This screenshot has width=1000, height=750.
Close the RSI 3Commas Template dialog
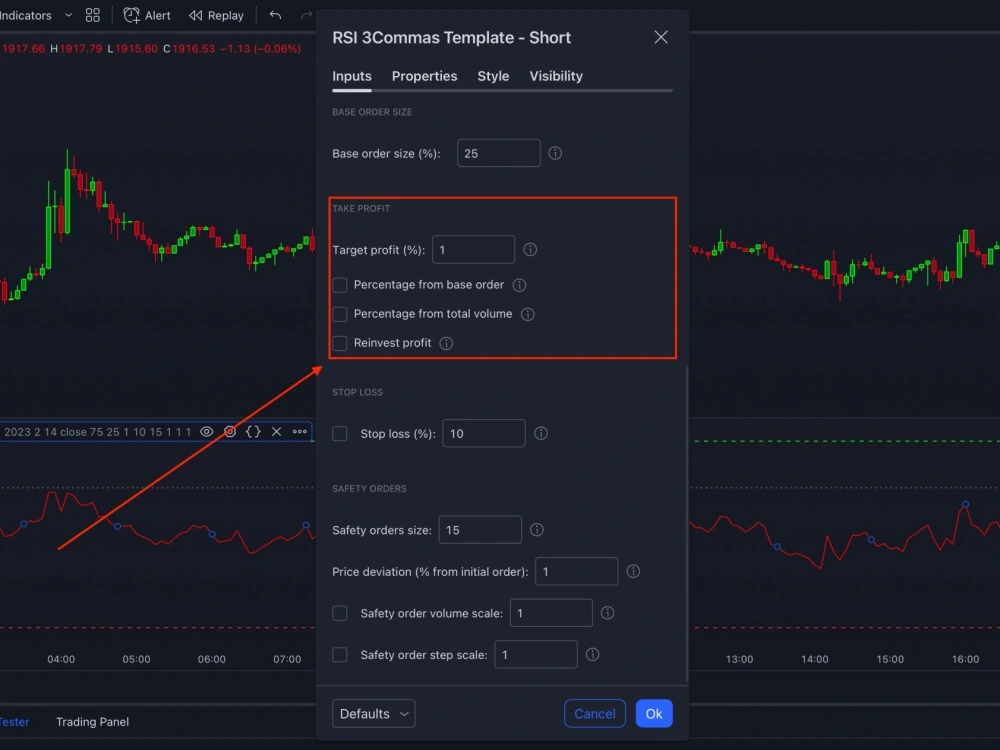(x=661, y=37)
